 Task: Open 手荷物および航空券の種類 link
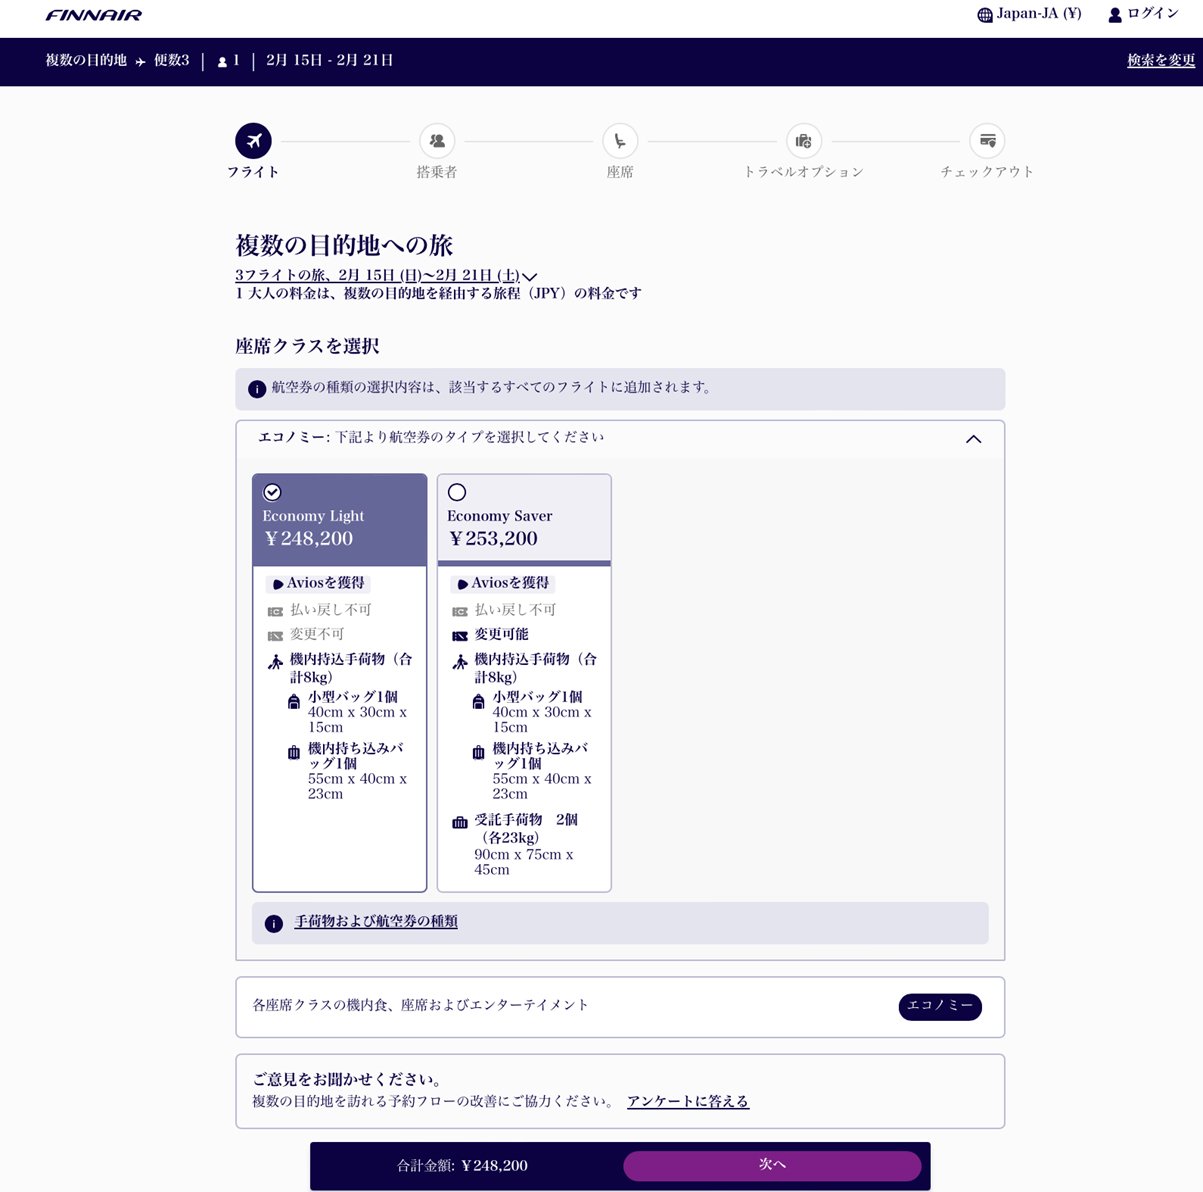coord(376,922)
